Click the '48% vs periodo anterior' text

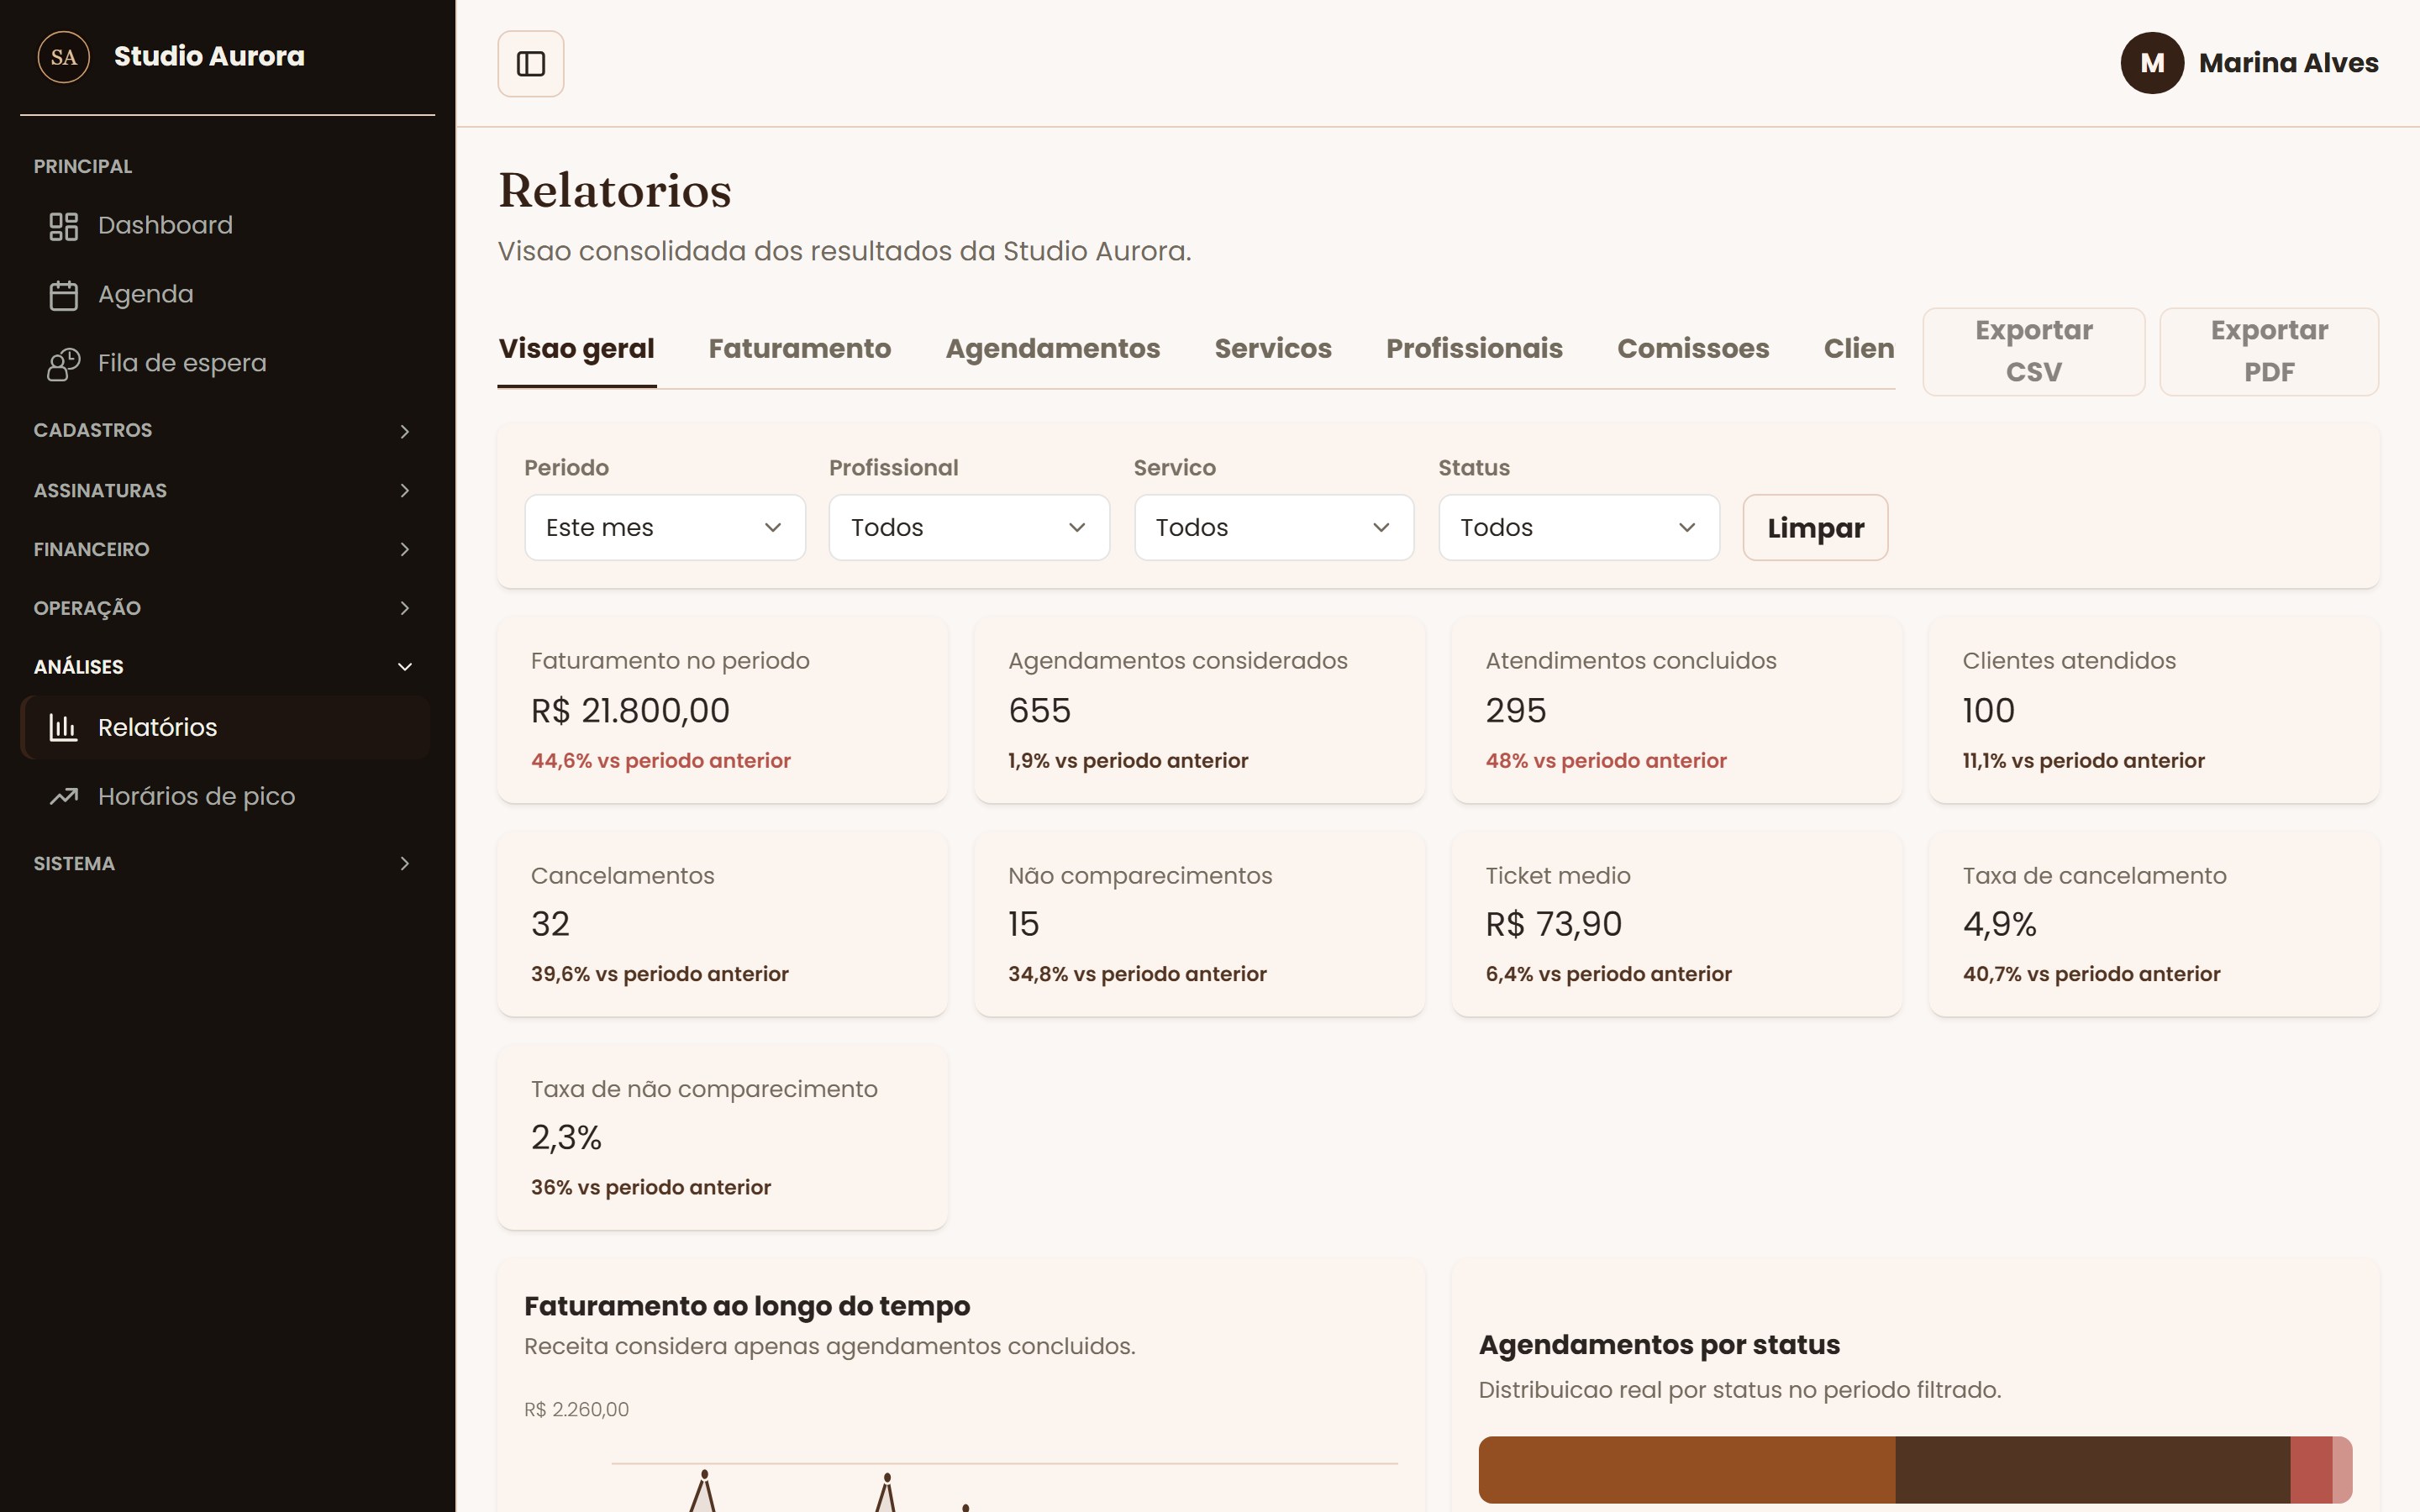(1606, 761)
